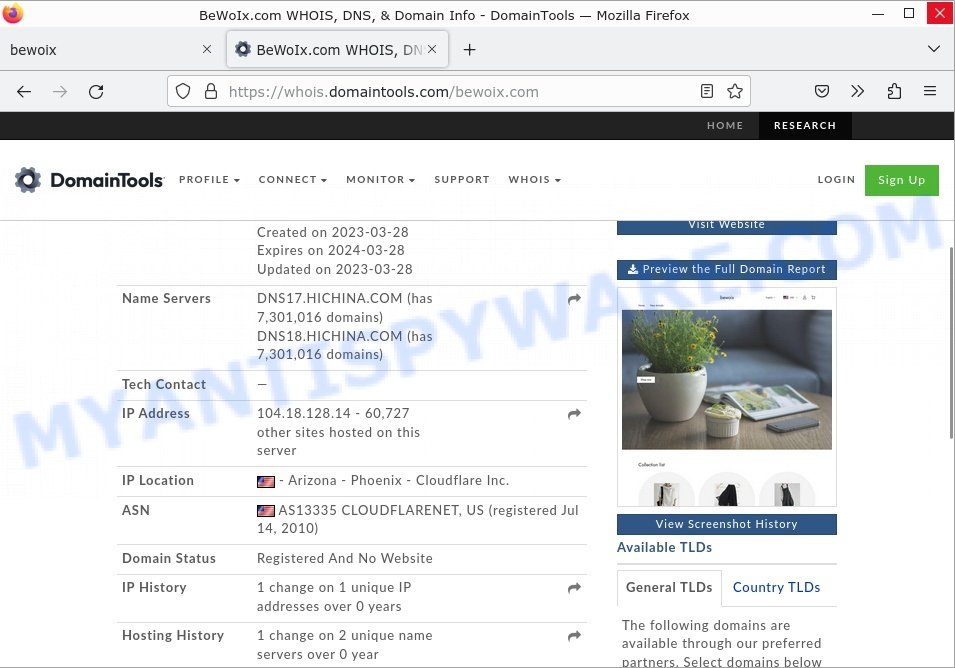This screenshot has height=668, width=955.
Task: Click Expires on 2024-03-28 text
Action: tap(331, 250)
